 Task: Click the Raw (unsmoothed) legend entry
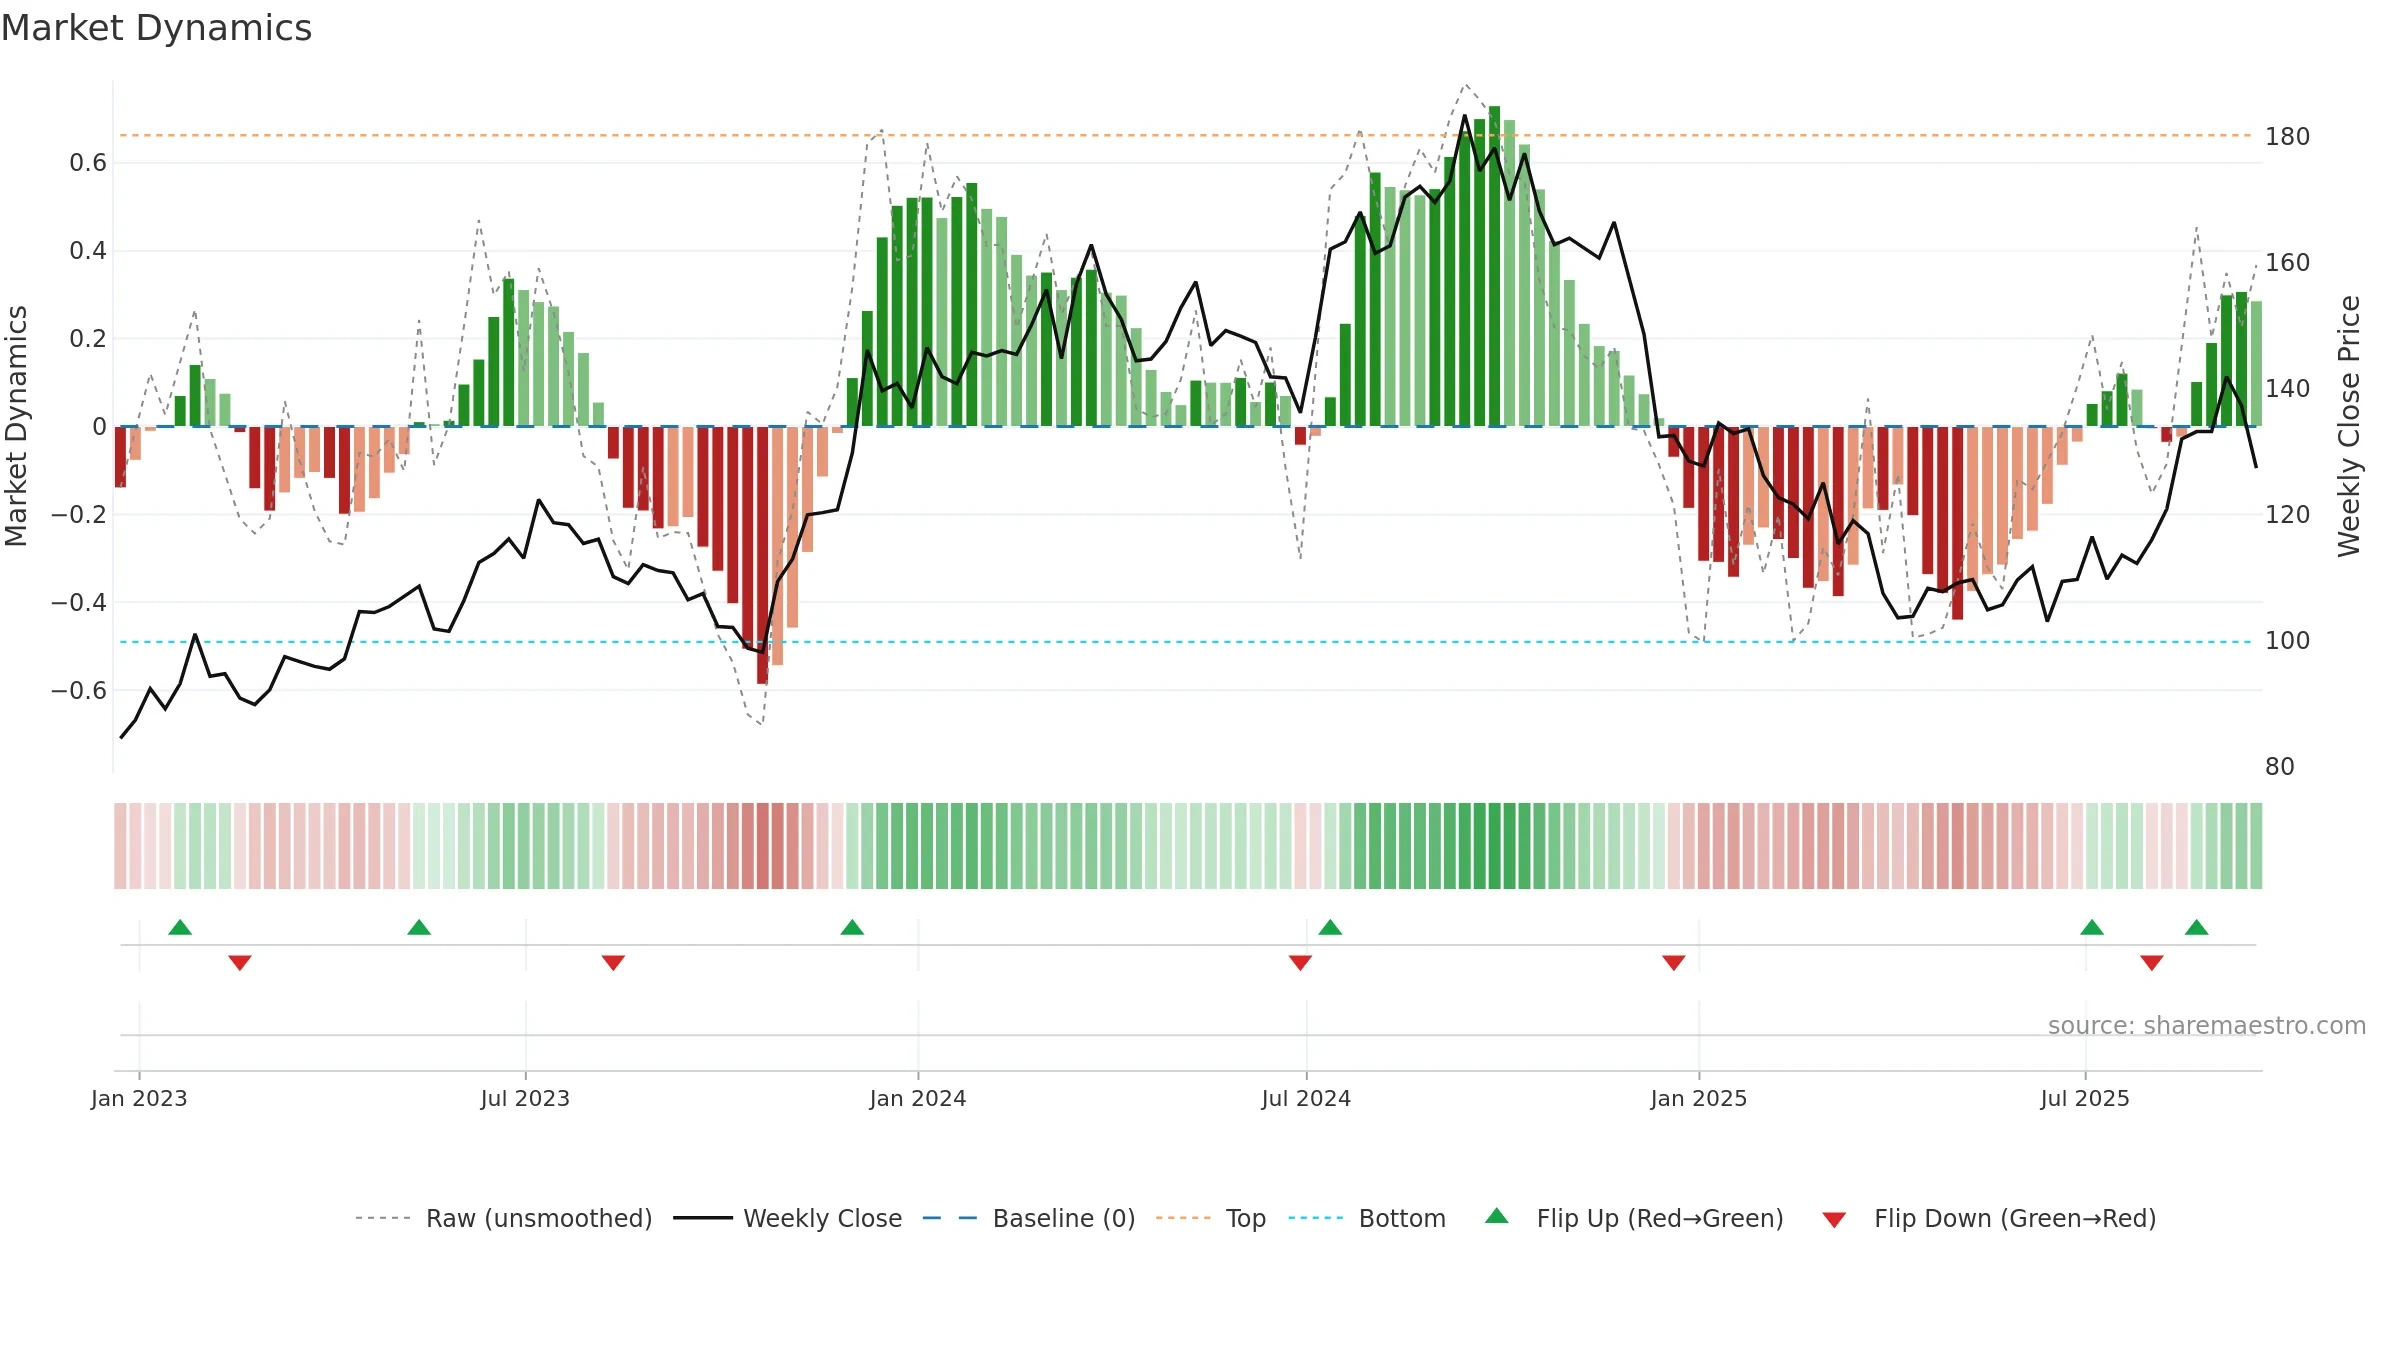pos(503,1218)
